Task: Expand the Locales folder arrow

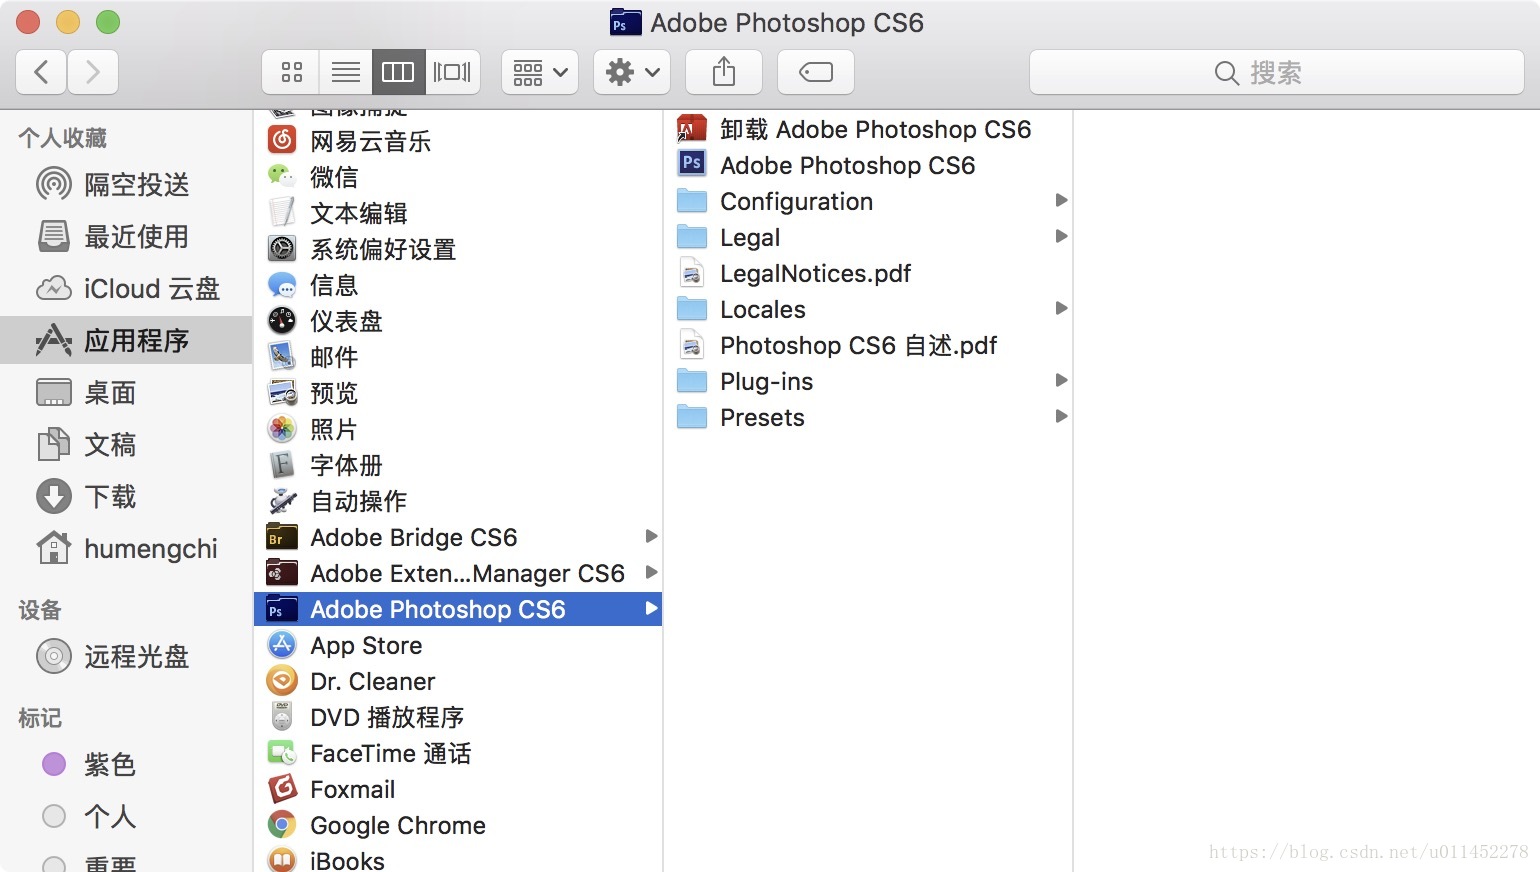Action: point(1061,309)
